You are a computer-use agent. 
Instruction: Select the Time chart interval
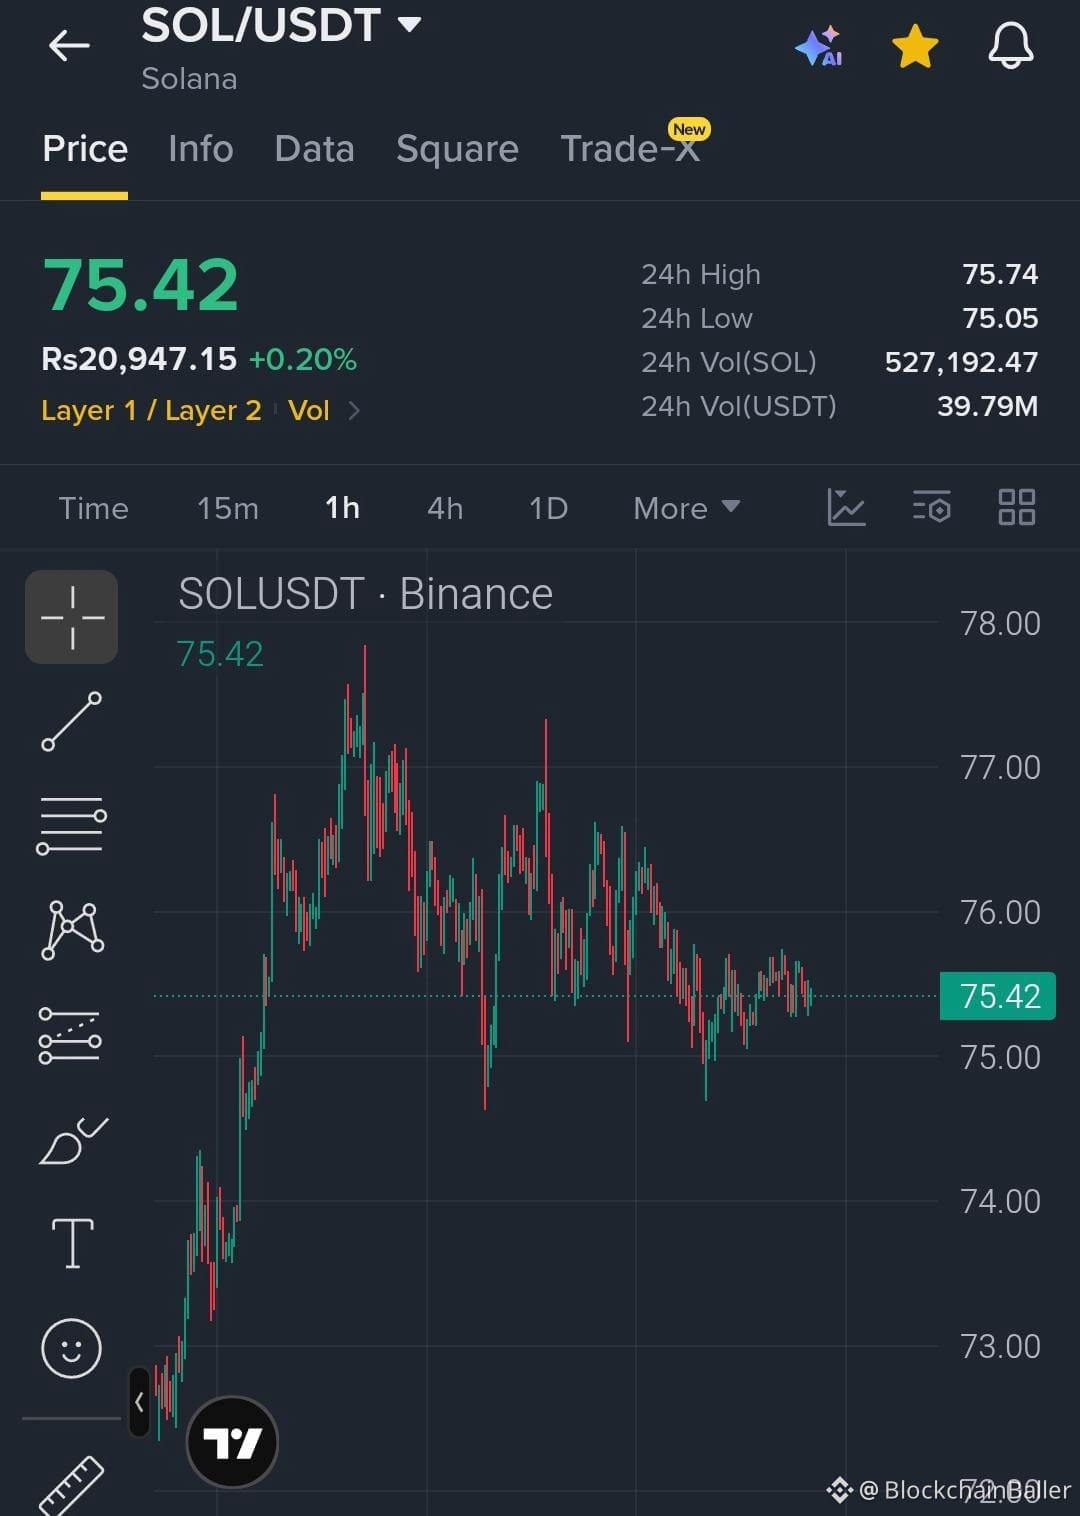[93, 508]
